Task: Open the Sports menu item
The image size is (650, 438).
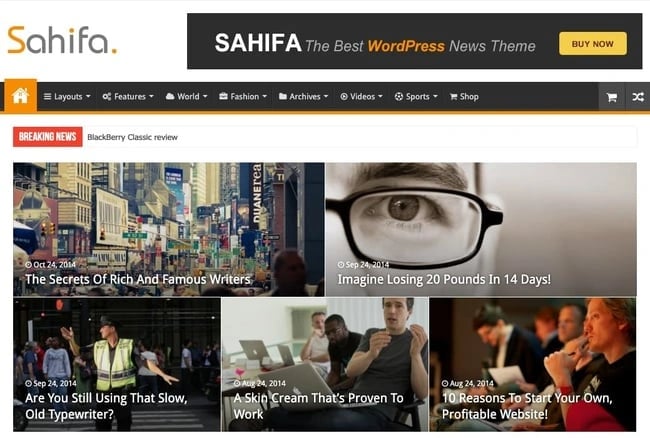Action: (416, 97)
